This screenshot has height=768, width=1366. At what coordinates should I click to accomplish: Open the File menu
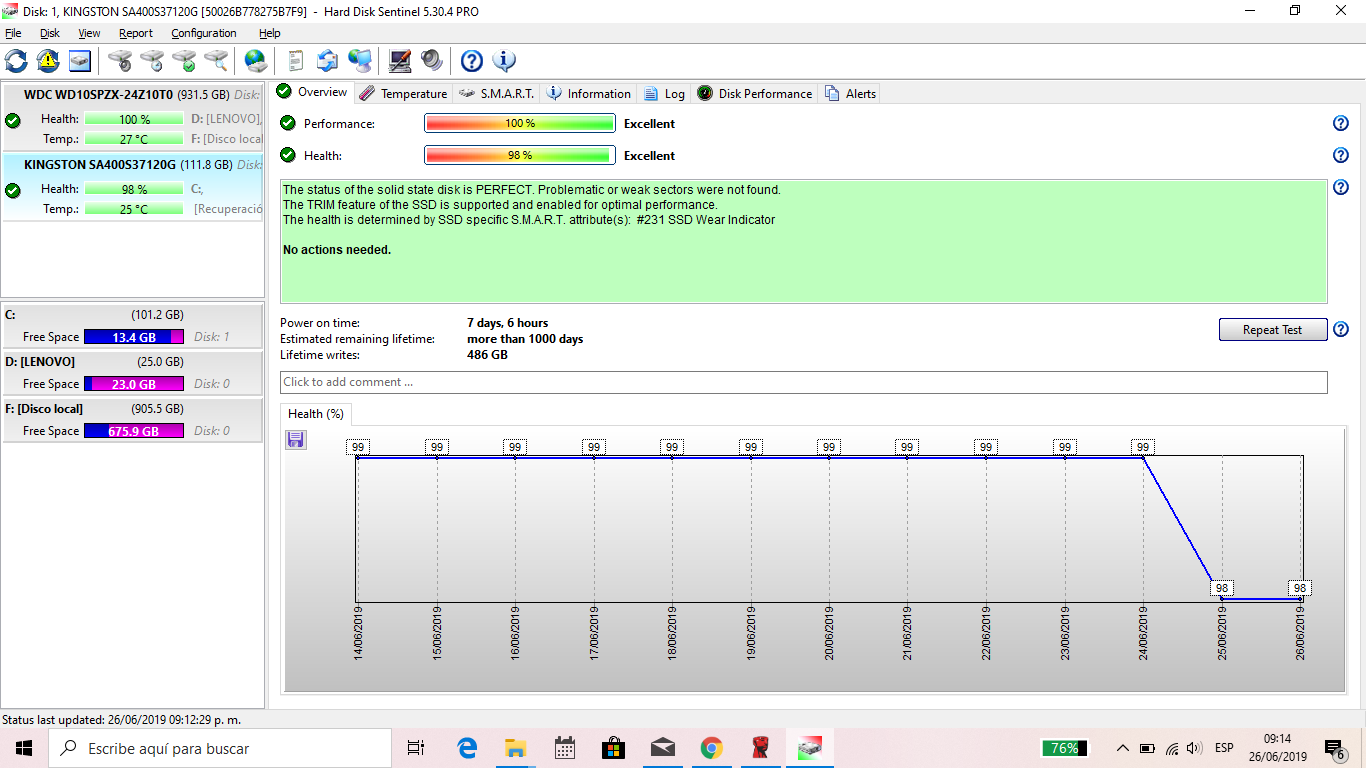(x=13, y=33)
